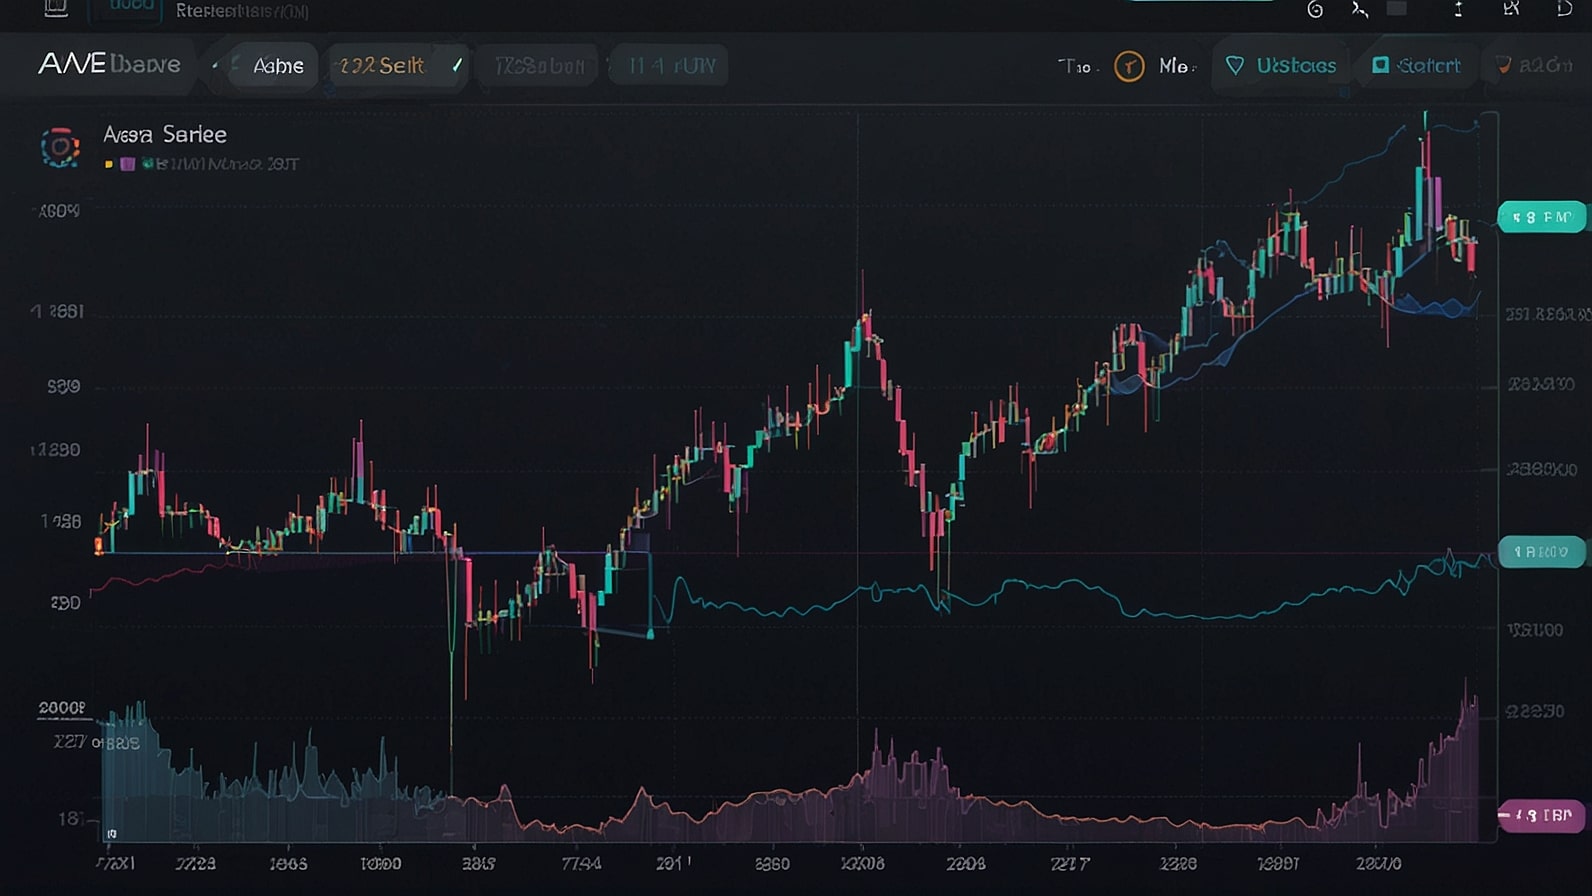Click the green upper price tag on right axis
Screen dimensions: 1592x896
click(1541, 217)
